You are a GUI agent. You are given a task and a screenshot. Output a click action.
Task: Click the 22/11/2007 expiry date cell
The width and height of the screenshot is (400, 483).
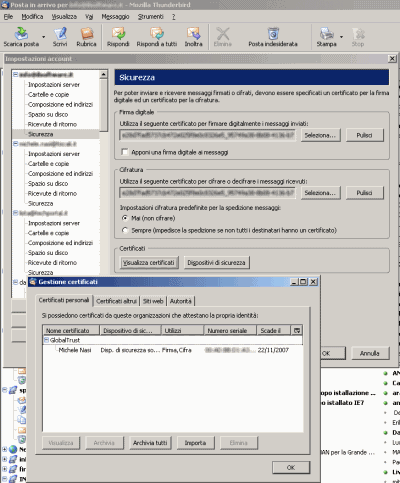tap(273, 350)
